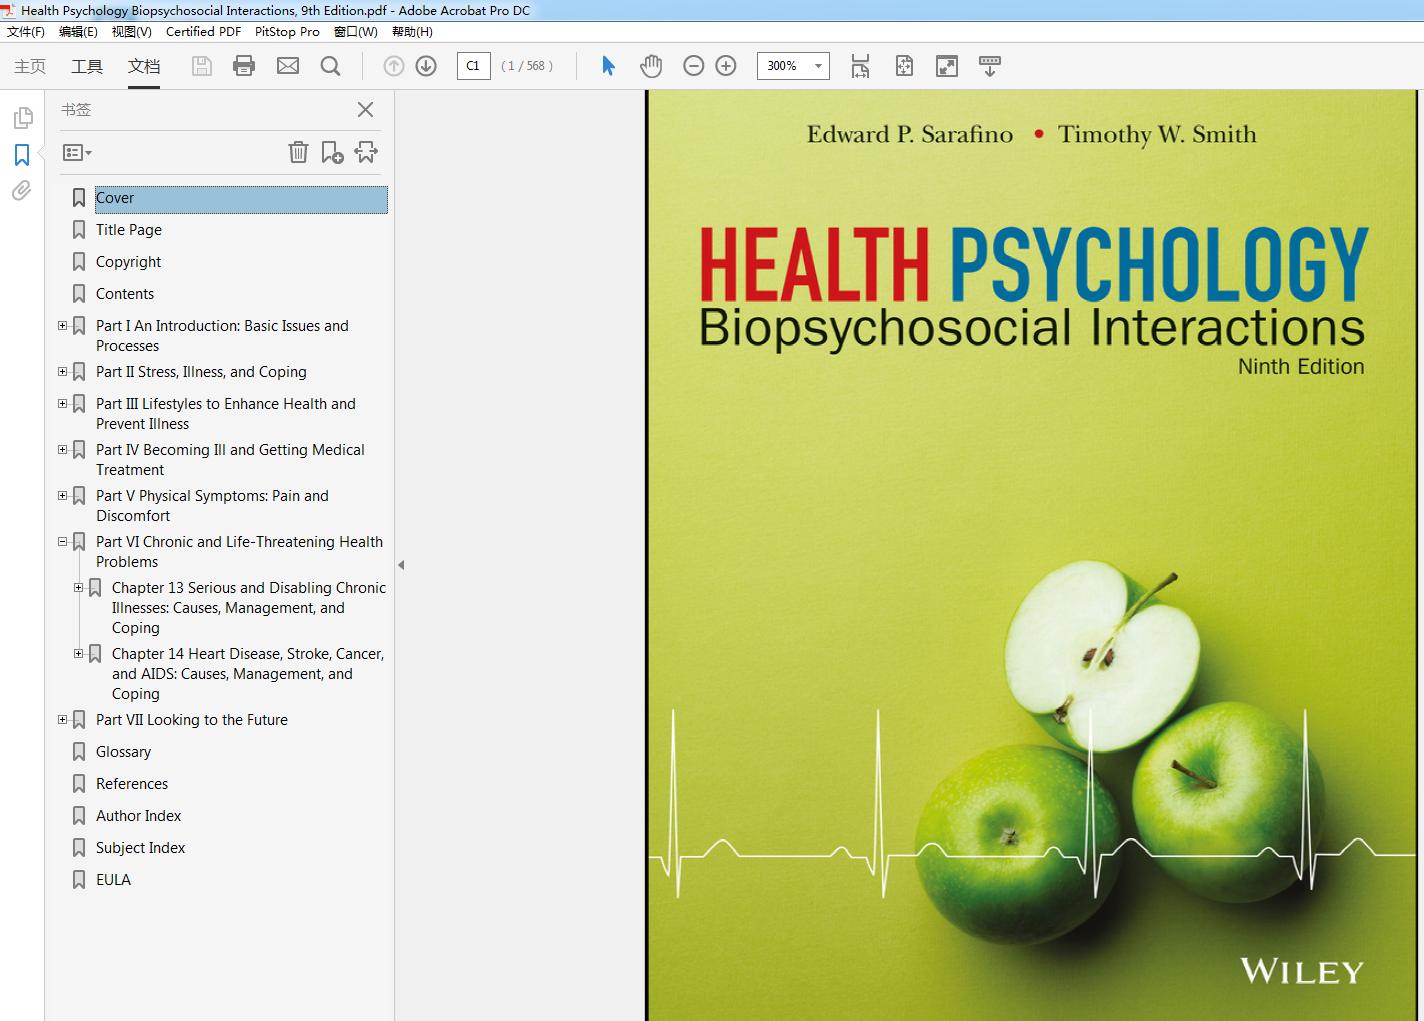Add a new bookmark icon
The image size is (1424, 1021).
pos(332,152)
